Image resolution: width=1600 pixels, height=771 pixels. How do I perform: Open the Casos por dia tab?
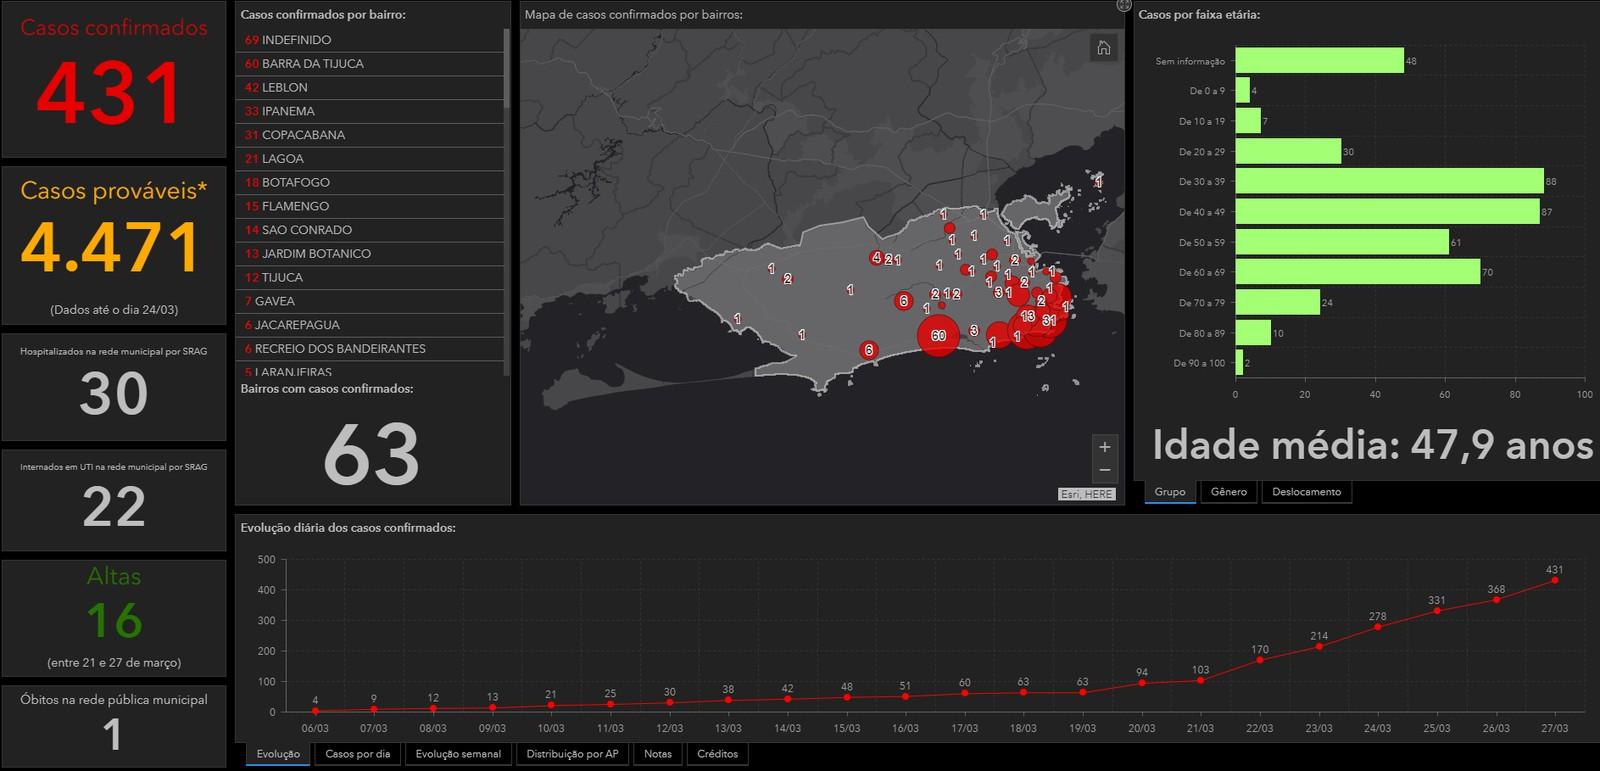[x=358, y=754]
